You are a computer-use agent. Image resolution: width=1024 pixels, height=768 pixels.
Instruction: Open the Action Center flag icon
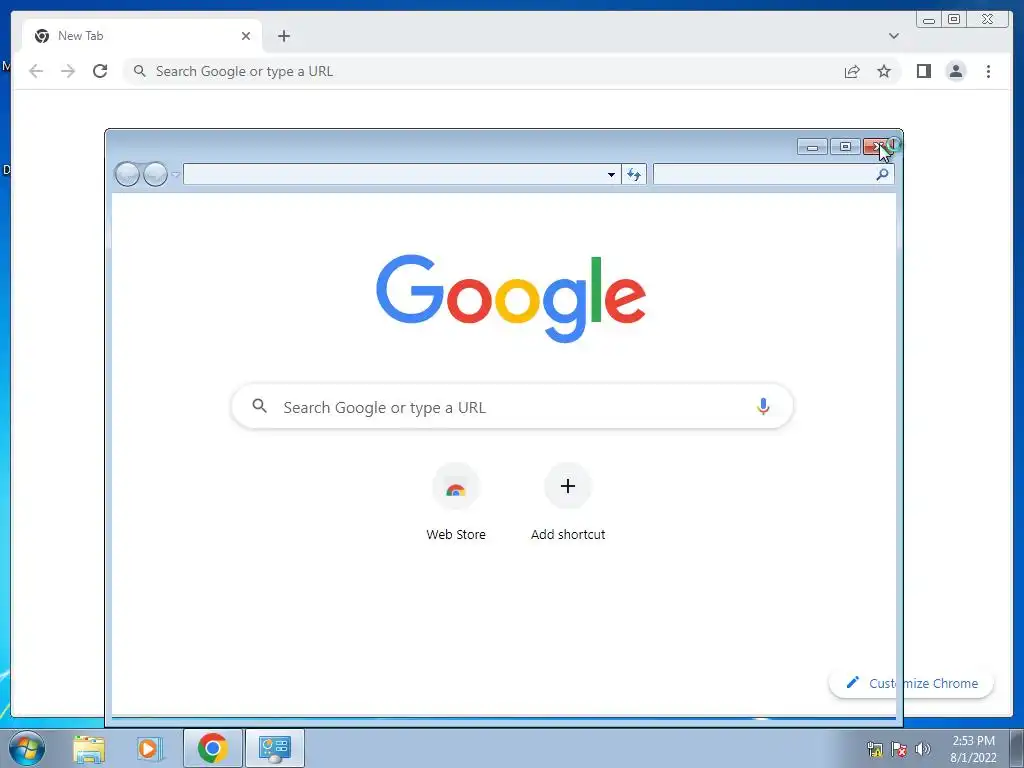tap(899, 749)
